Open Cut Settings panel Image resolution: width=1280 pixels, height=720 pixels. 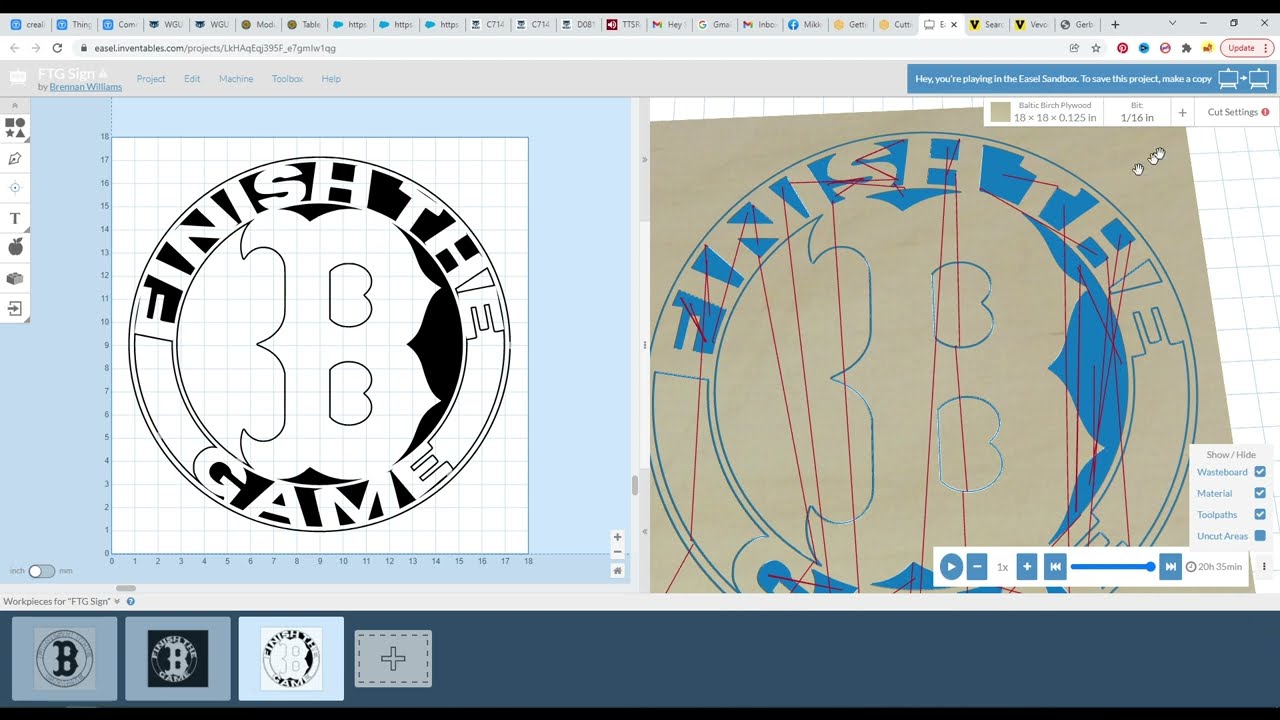(x=1238, y=112)
